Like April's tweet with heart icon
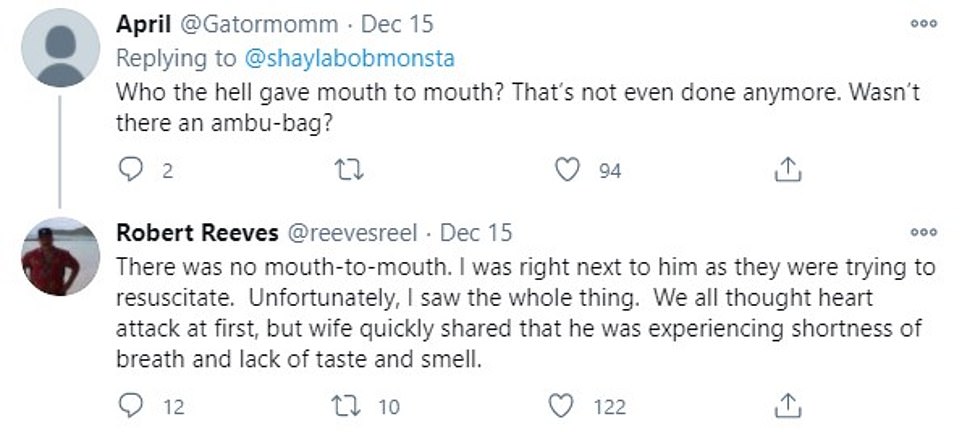This screenshot has height=432, width=962. (568, 171)
